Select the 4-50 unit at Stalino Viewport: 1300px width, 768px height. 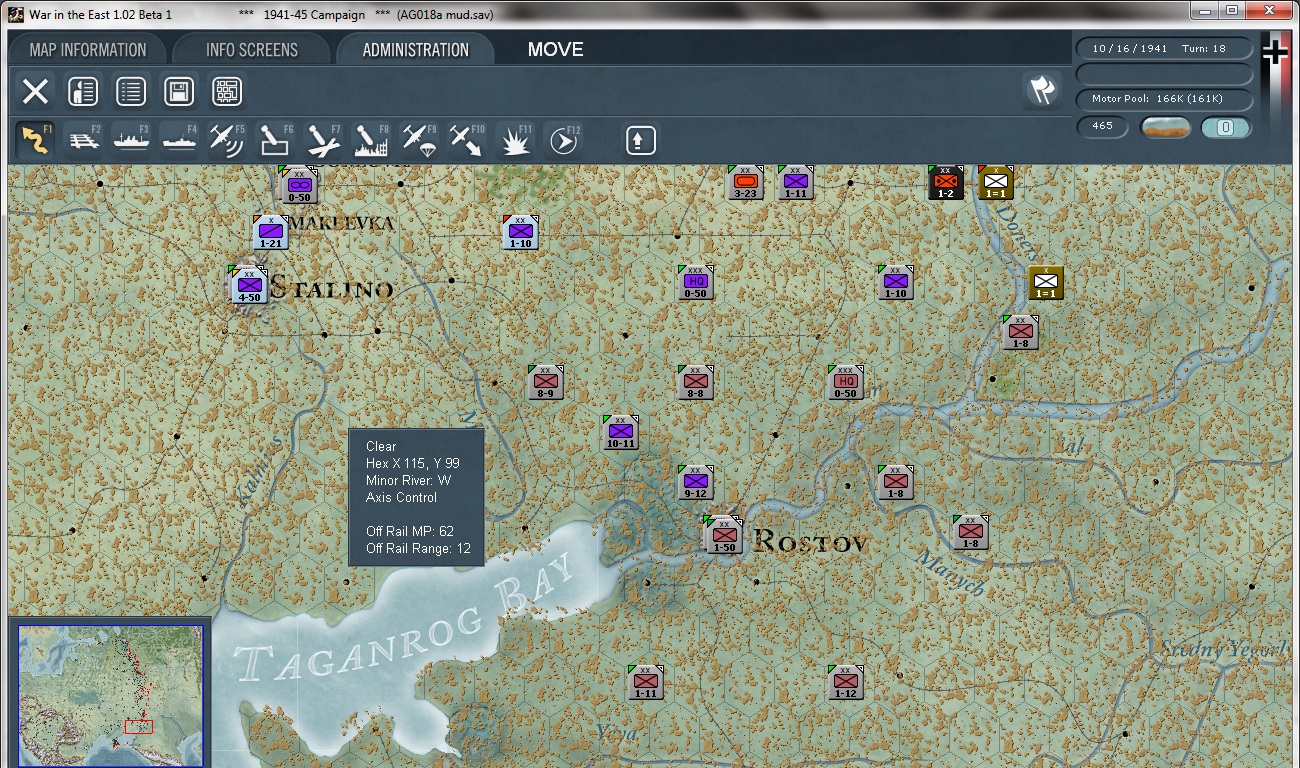(x=249, y=285)
